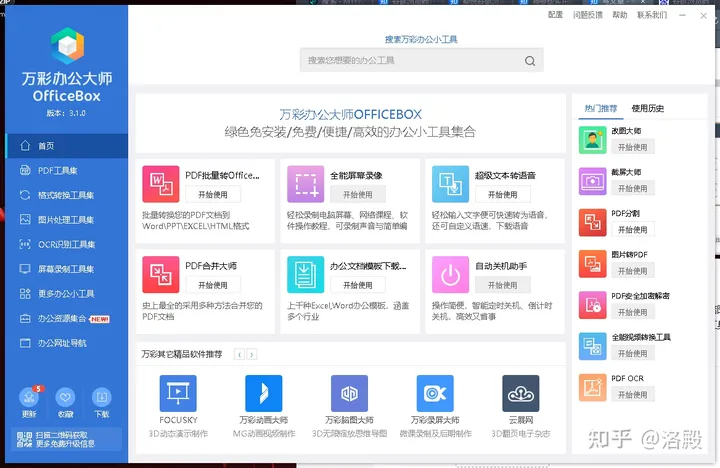Open PDF工具集 in sidebar
Screen dimensions: 720x468
point(67,170)
